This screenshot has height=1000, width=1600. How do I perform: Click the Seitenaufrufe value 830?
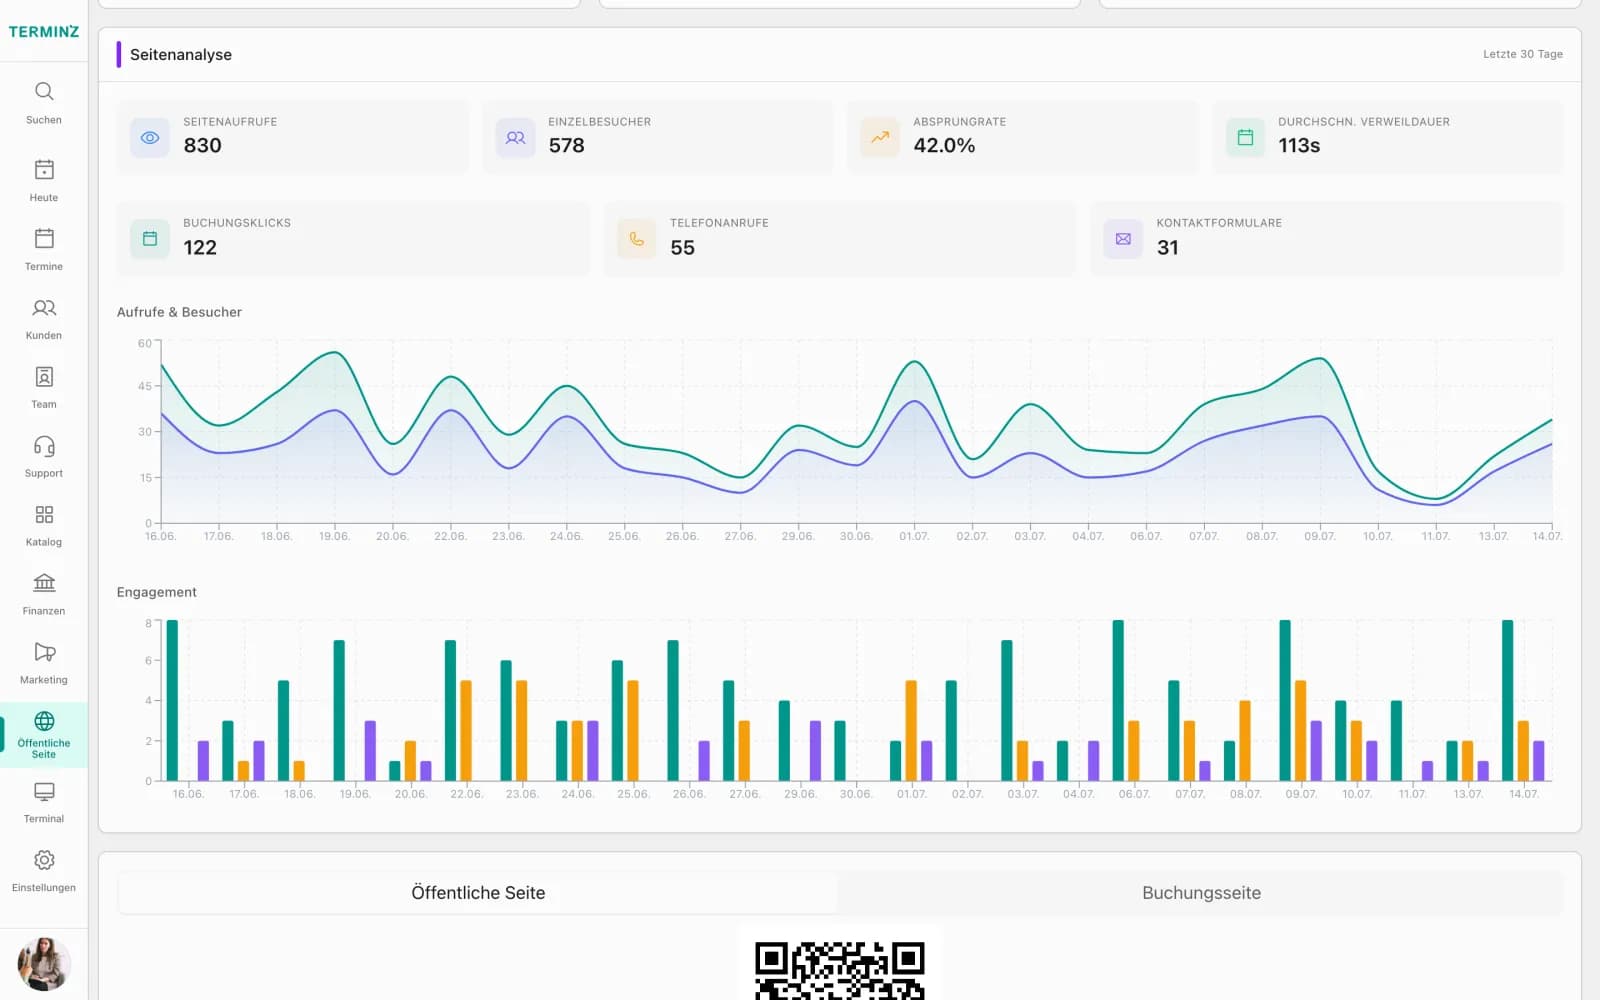point(202,146)
